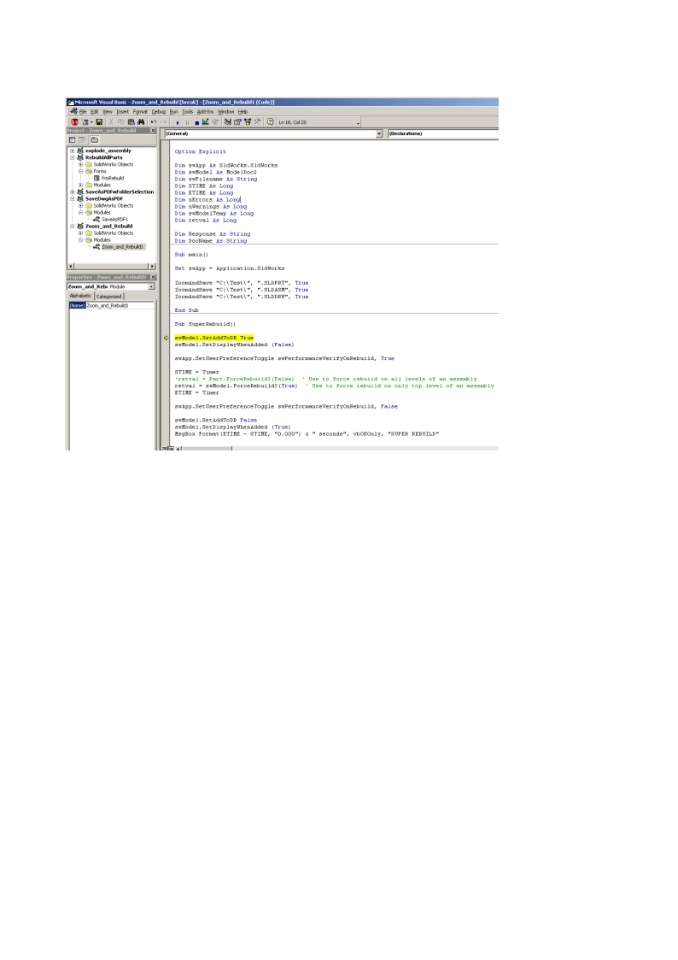
Task: Open the Window menu
Action: pyautogui.click(x=226, y=111)
